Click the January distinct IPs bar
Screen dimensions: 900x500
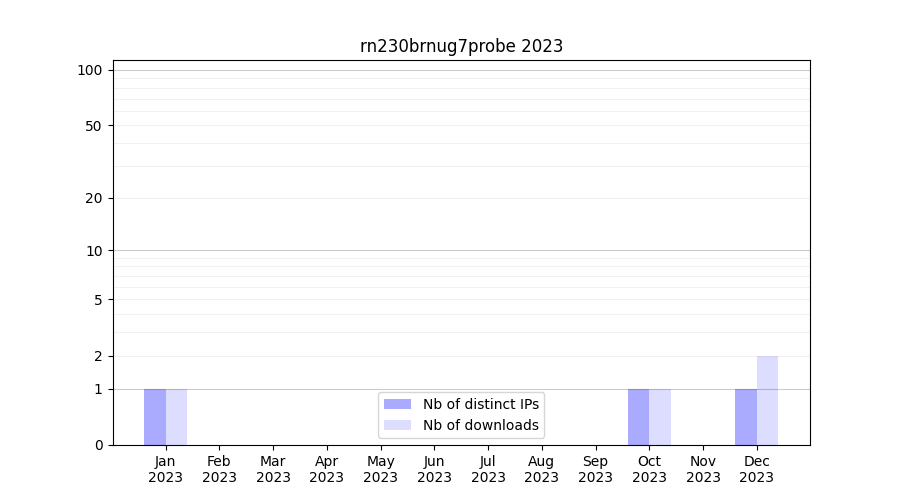pyautogui.click(x=155, y=417)
